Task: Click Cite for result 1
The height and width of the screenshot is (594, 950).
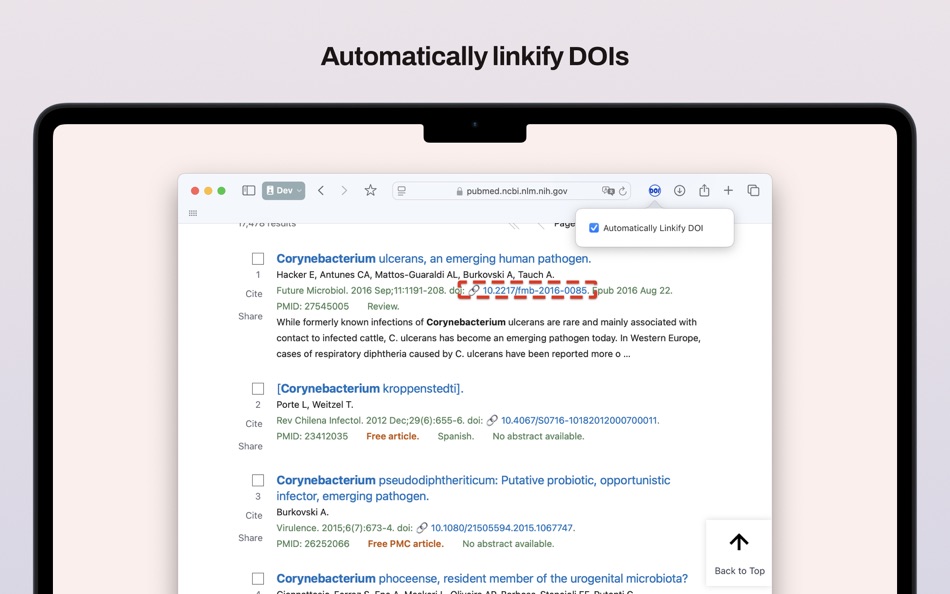Action: click(254, 294)
